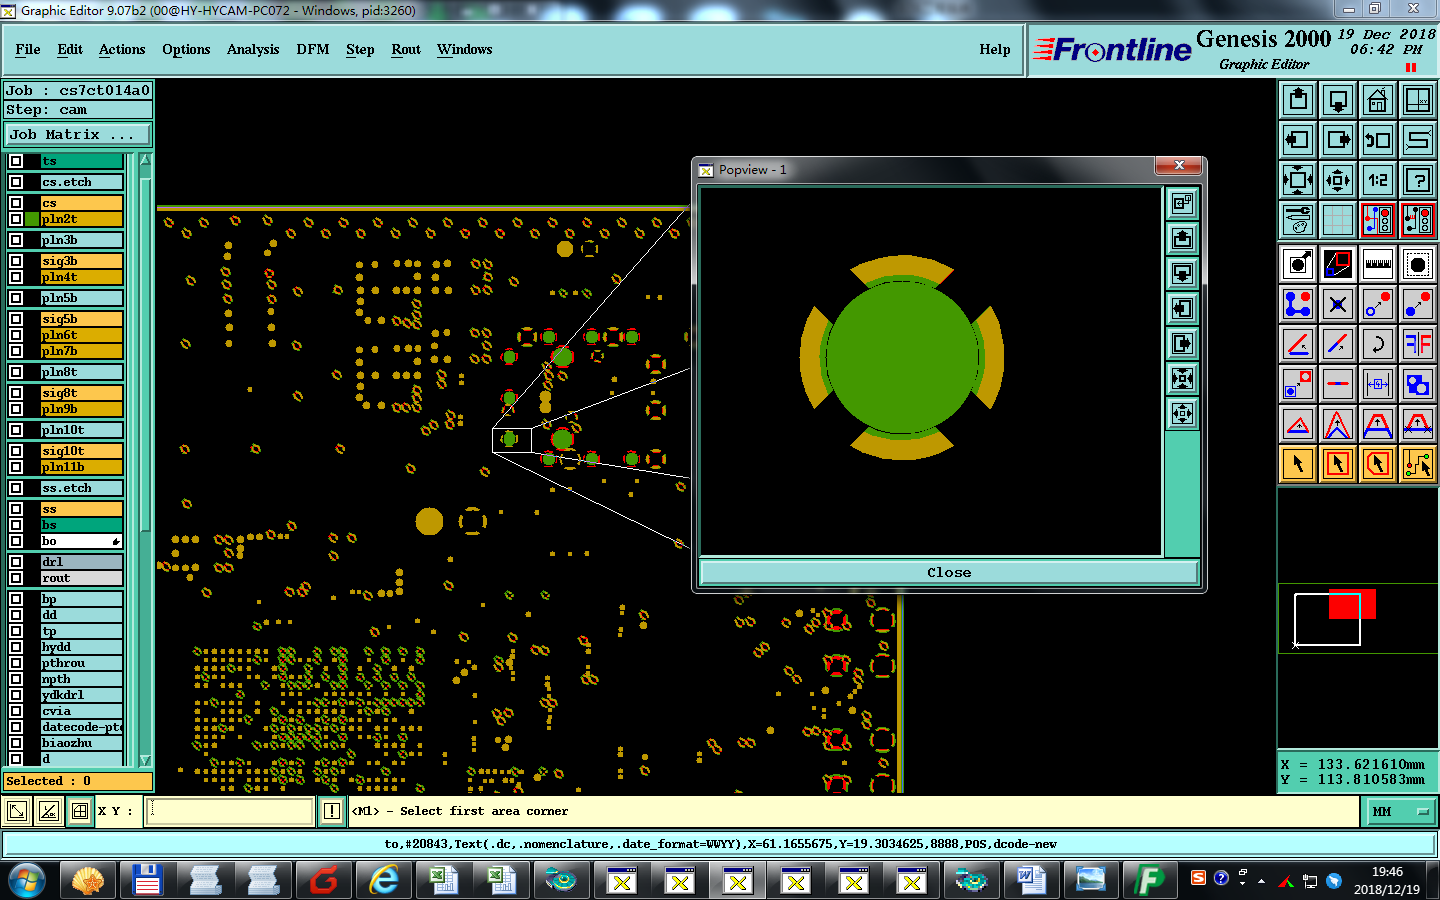This screenshot has width=1440, height=900.
Task: Click the pan right view icon
Action: click(x=1338, y=140)
